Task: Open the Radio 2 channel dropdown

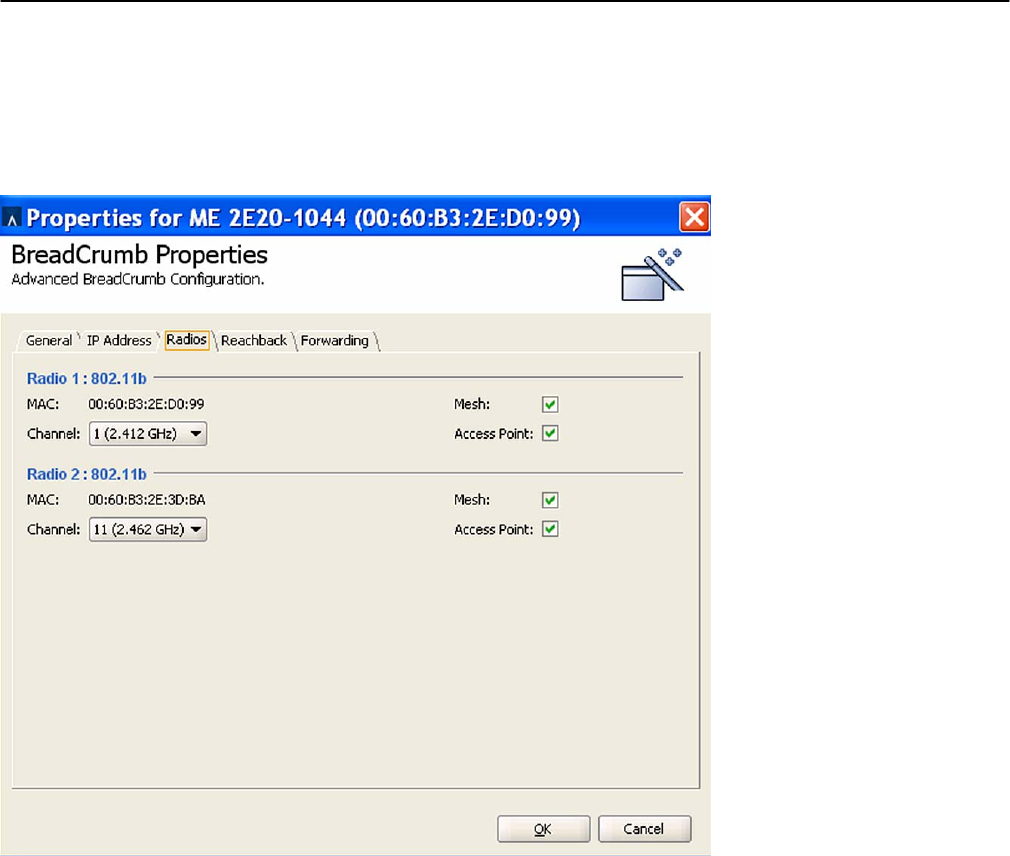Action: pos(148,529)
